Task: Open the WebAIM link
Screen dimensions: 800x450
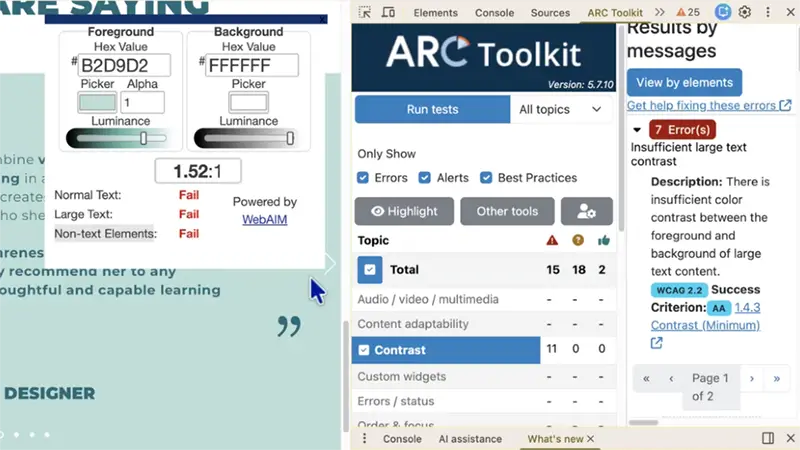Action: click(264, 219)
